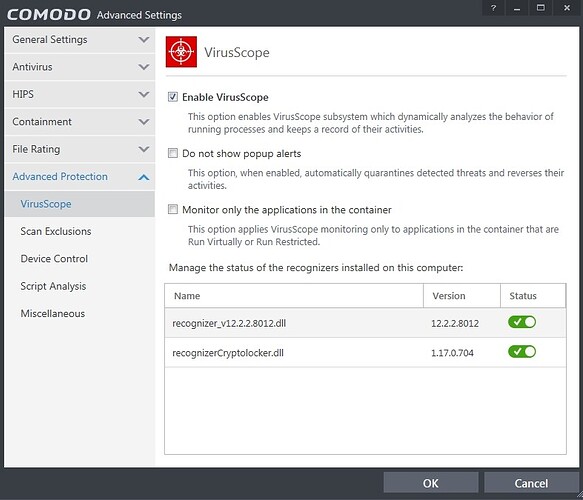Click the red VirusScope biohazard icon

(181, 52)
